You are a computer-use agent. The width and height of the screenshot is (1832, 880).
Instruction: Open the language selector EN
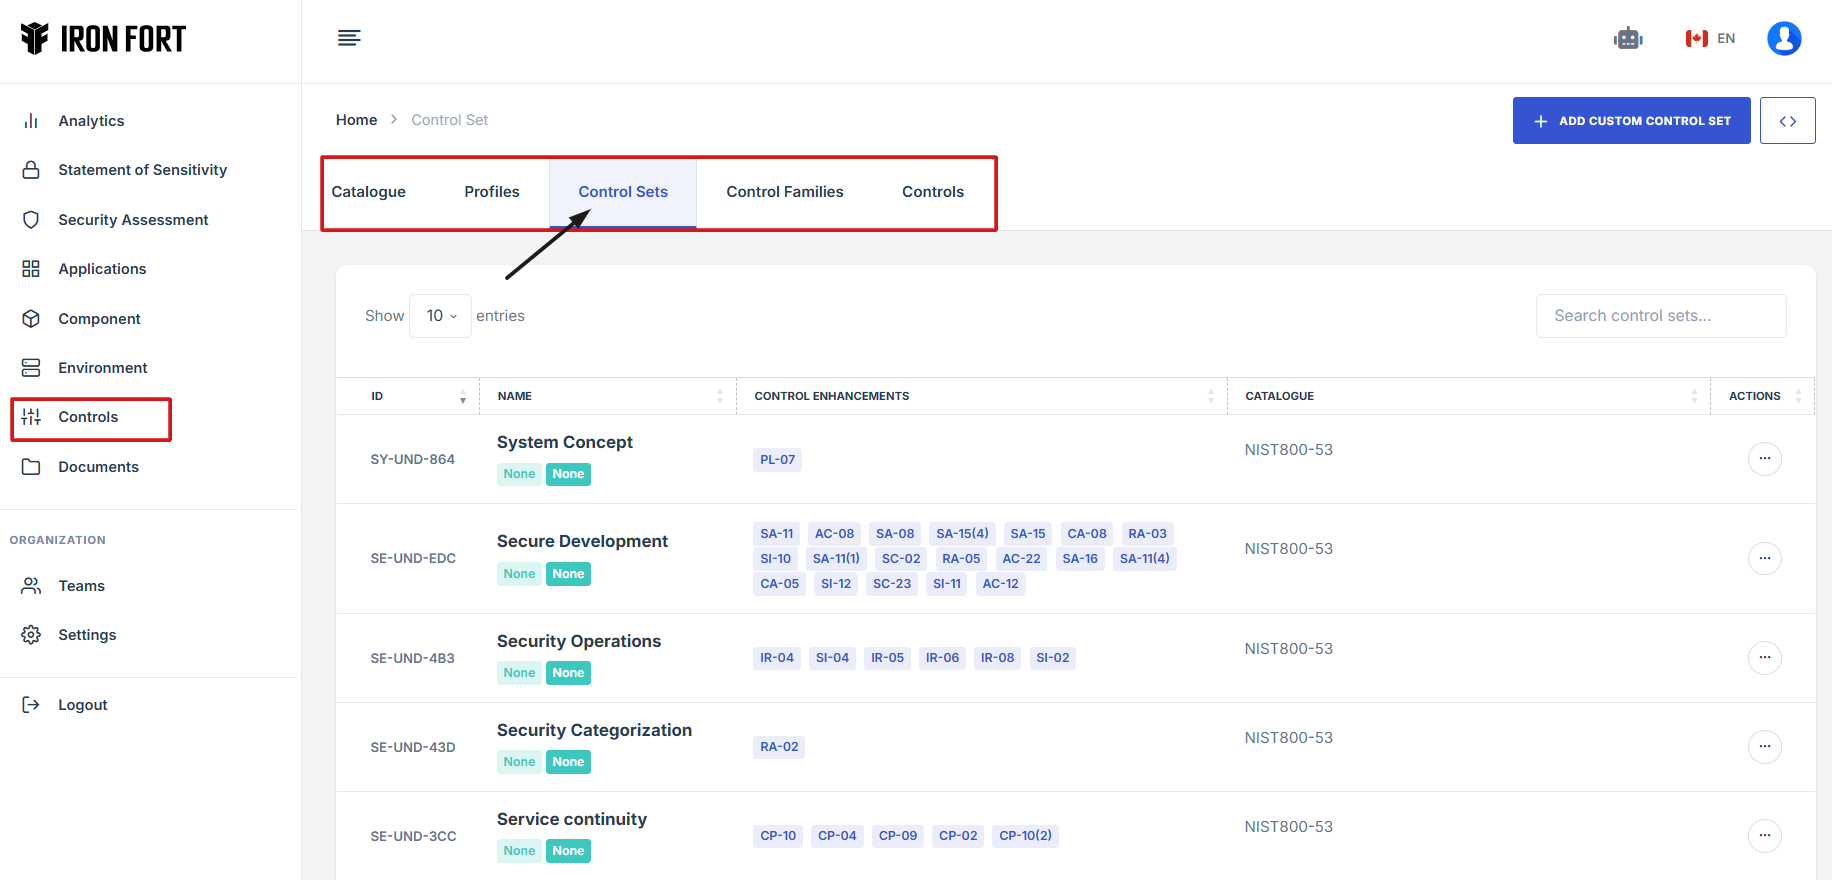1711,39
